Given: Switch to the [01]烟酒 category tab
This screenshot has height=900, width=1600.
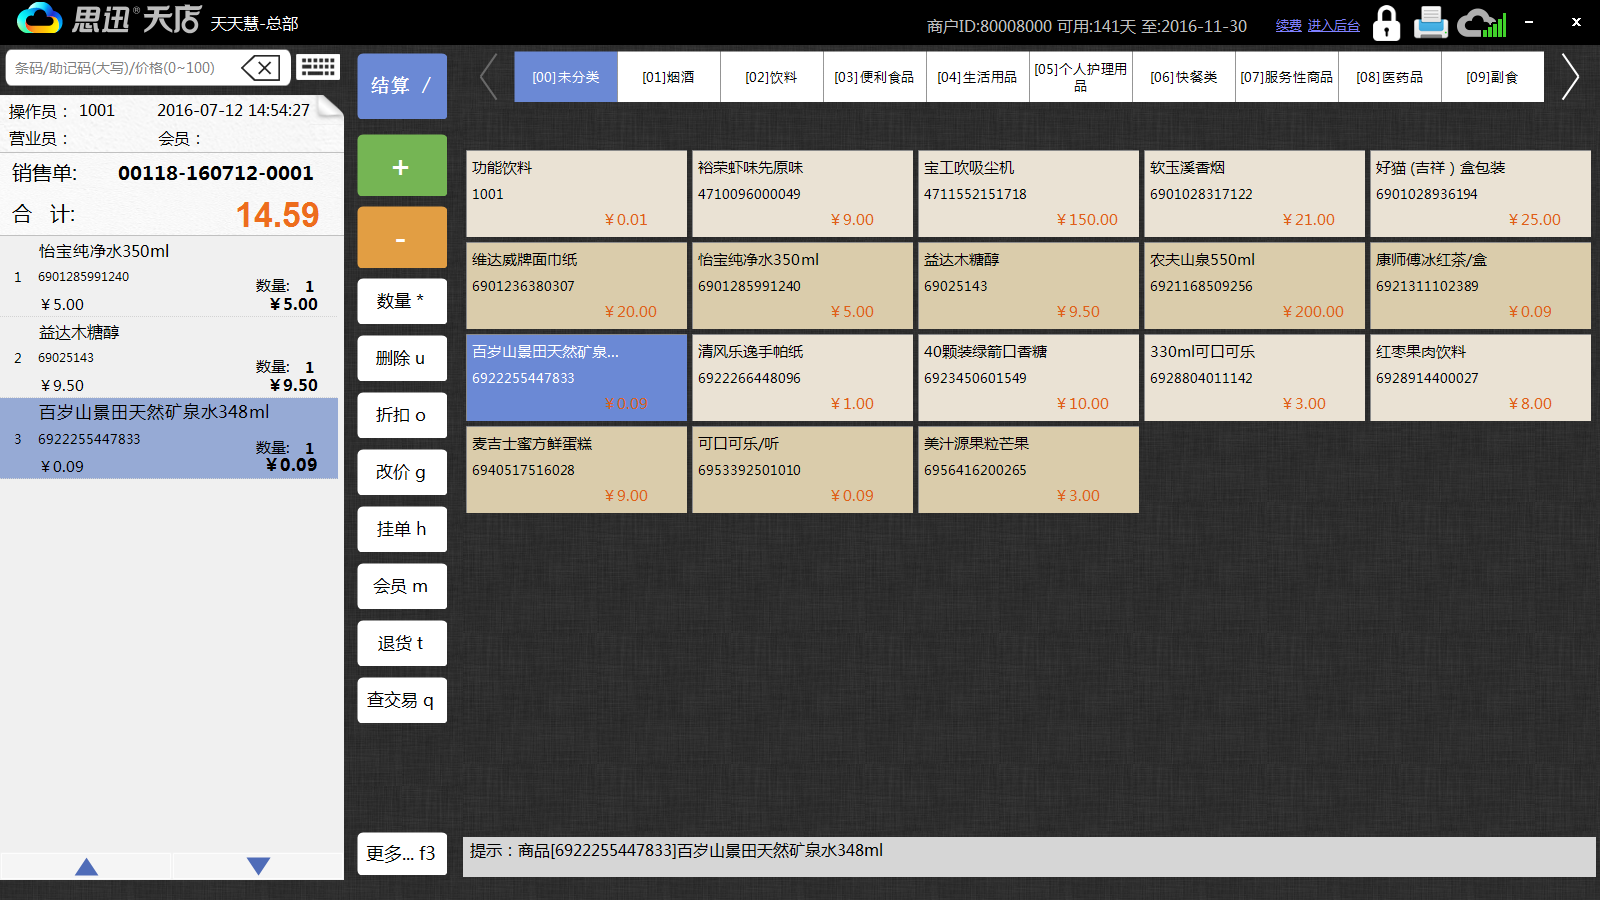Looking at the screenshot, I should click(x=668, y=77).
